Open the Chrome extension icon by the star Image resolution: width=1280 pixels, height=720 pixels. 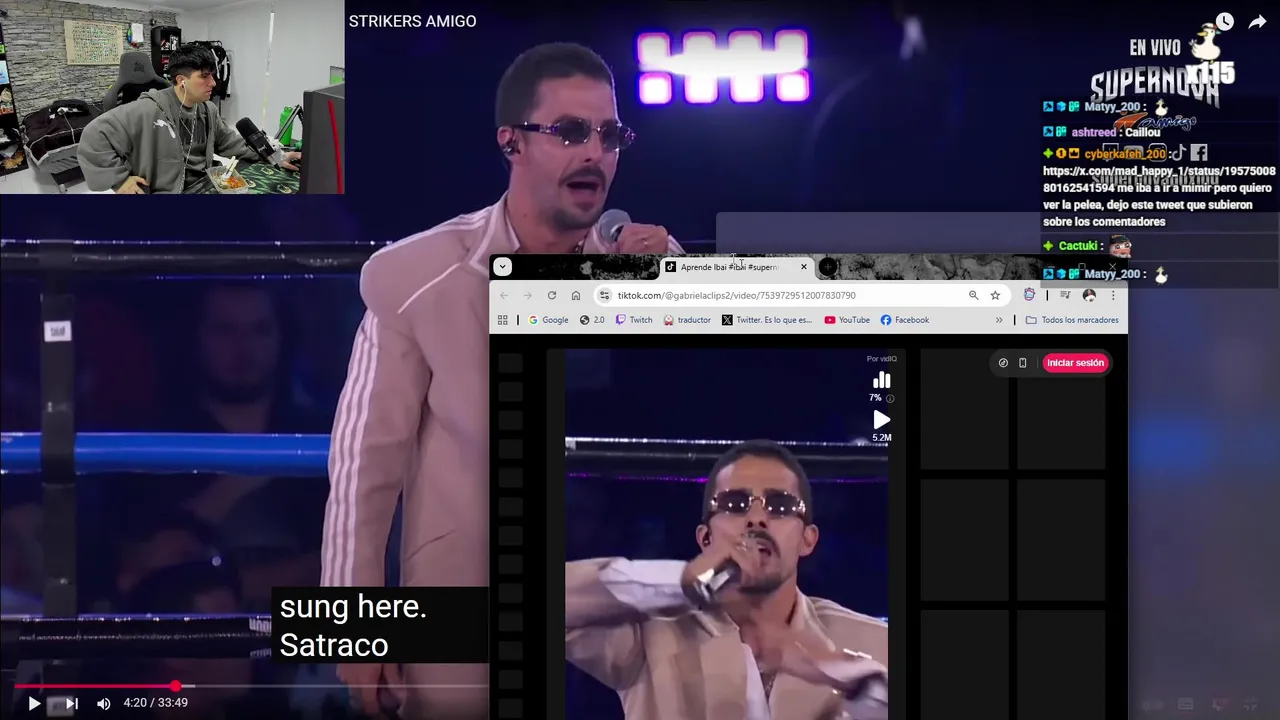1029,295
